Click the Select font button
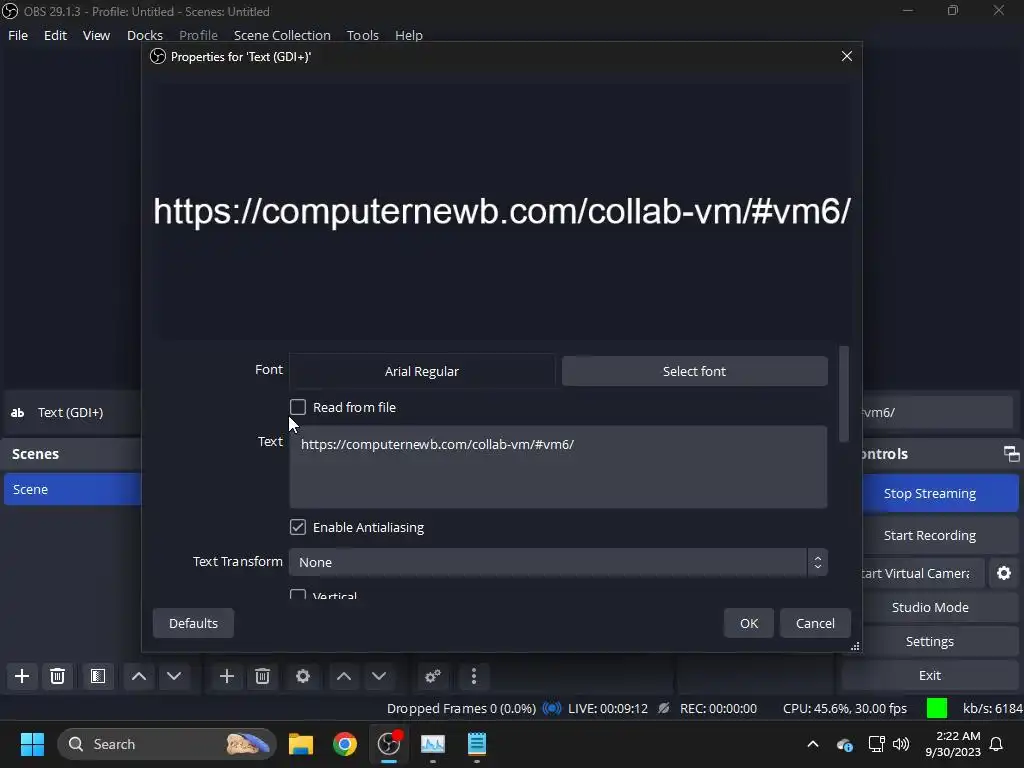Image resolution: width=1024 pixels, height=768 pixels. click(x=694, y=371)
